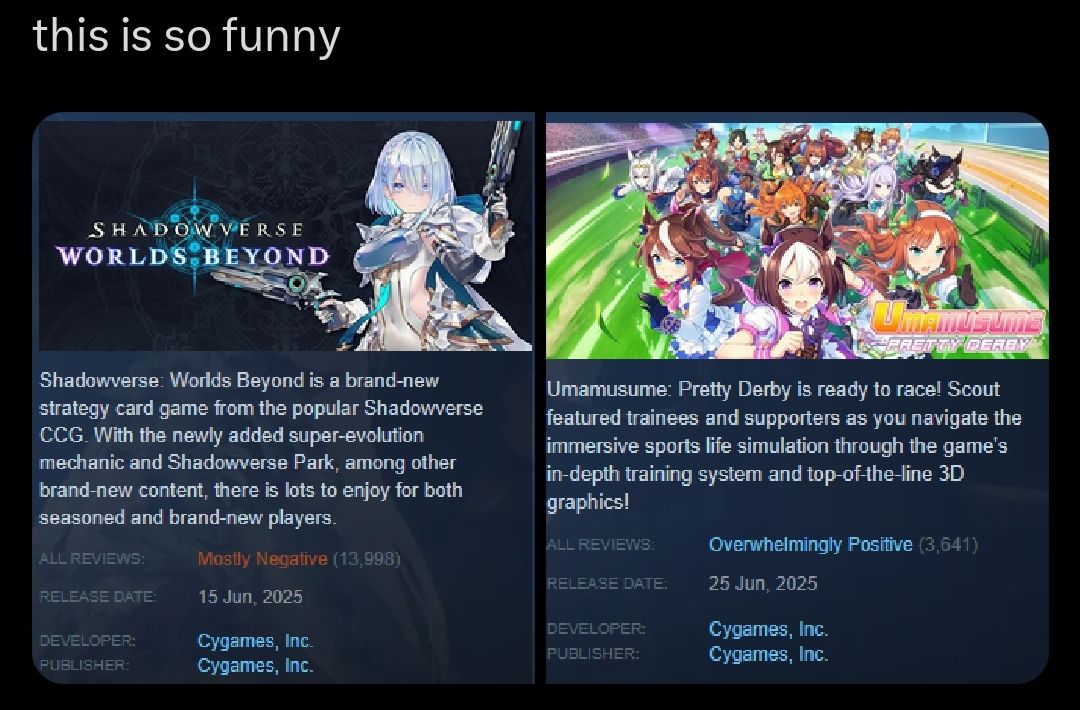This screenshot has width=1080, height=710.
Task: Open the Mostly Negative reviews link
Action: click(x=262, y=558)
